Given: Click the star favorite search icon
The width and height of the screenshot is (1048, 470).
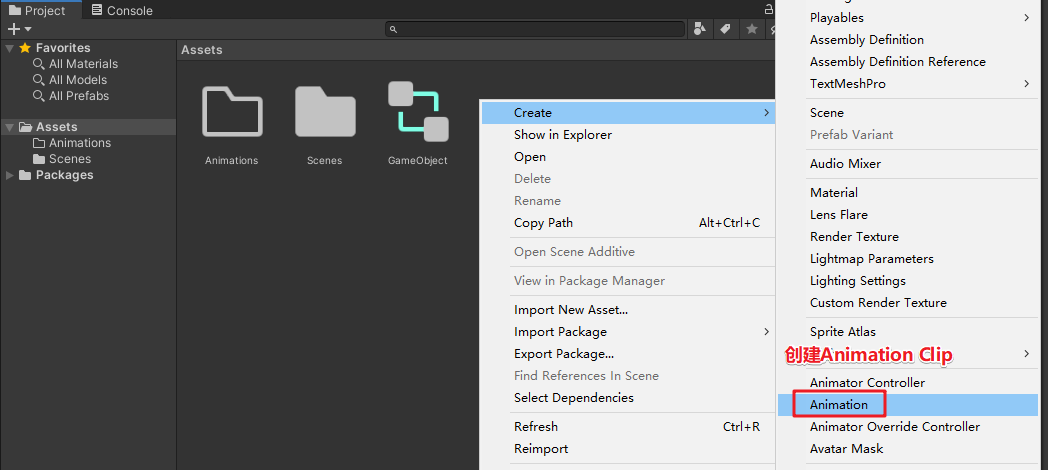Looking at the screenshot, I should [x=751, y=29].
